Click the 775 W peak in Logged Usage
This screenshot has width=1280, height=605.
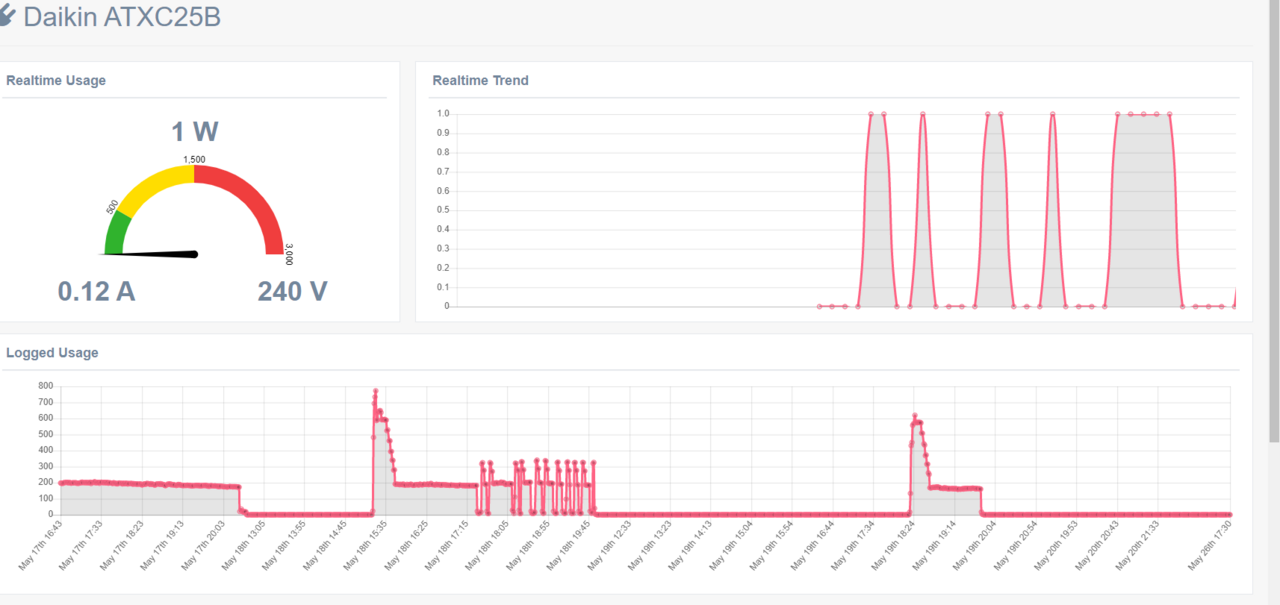click(x=375, y=391)
